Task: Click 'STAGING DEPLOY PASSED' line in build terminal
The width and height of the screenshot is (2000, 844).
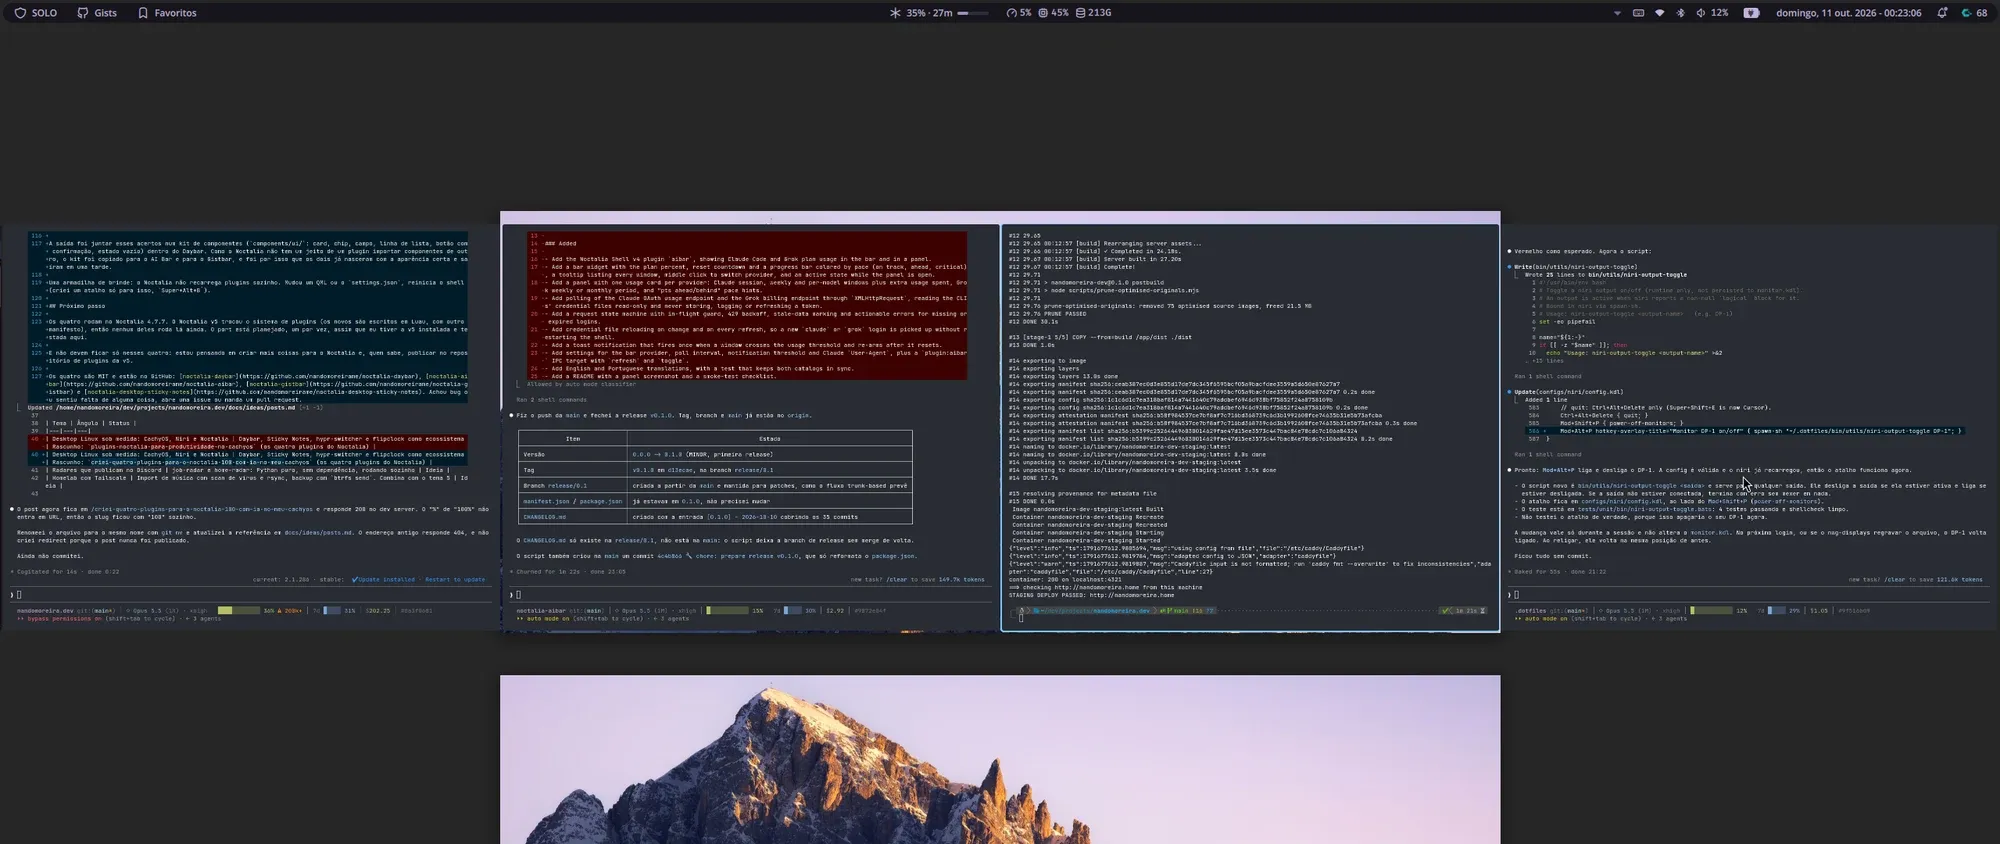Action: coord(1092,595)
